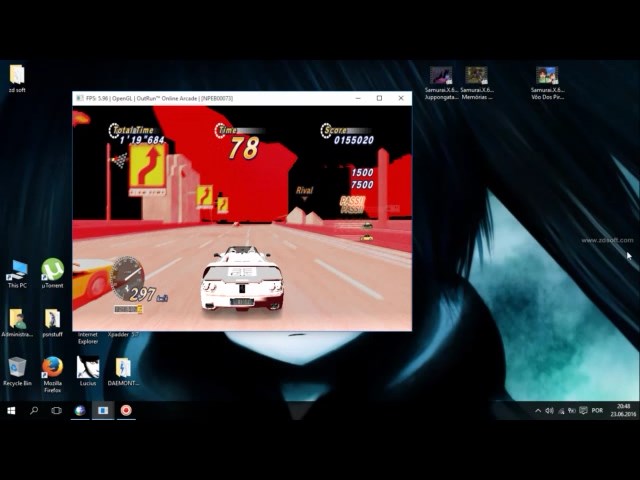Open the Samurai X Vôo Dos Pir video
640x480 pixels.
pyautogui.click(x=547, y=76)
